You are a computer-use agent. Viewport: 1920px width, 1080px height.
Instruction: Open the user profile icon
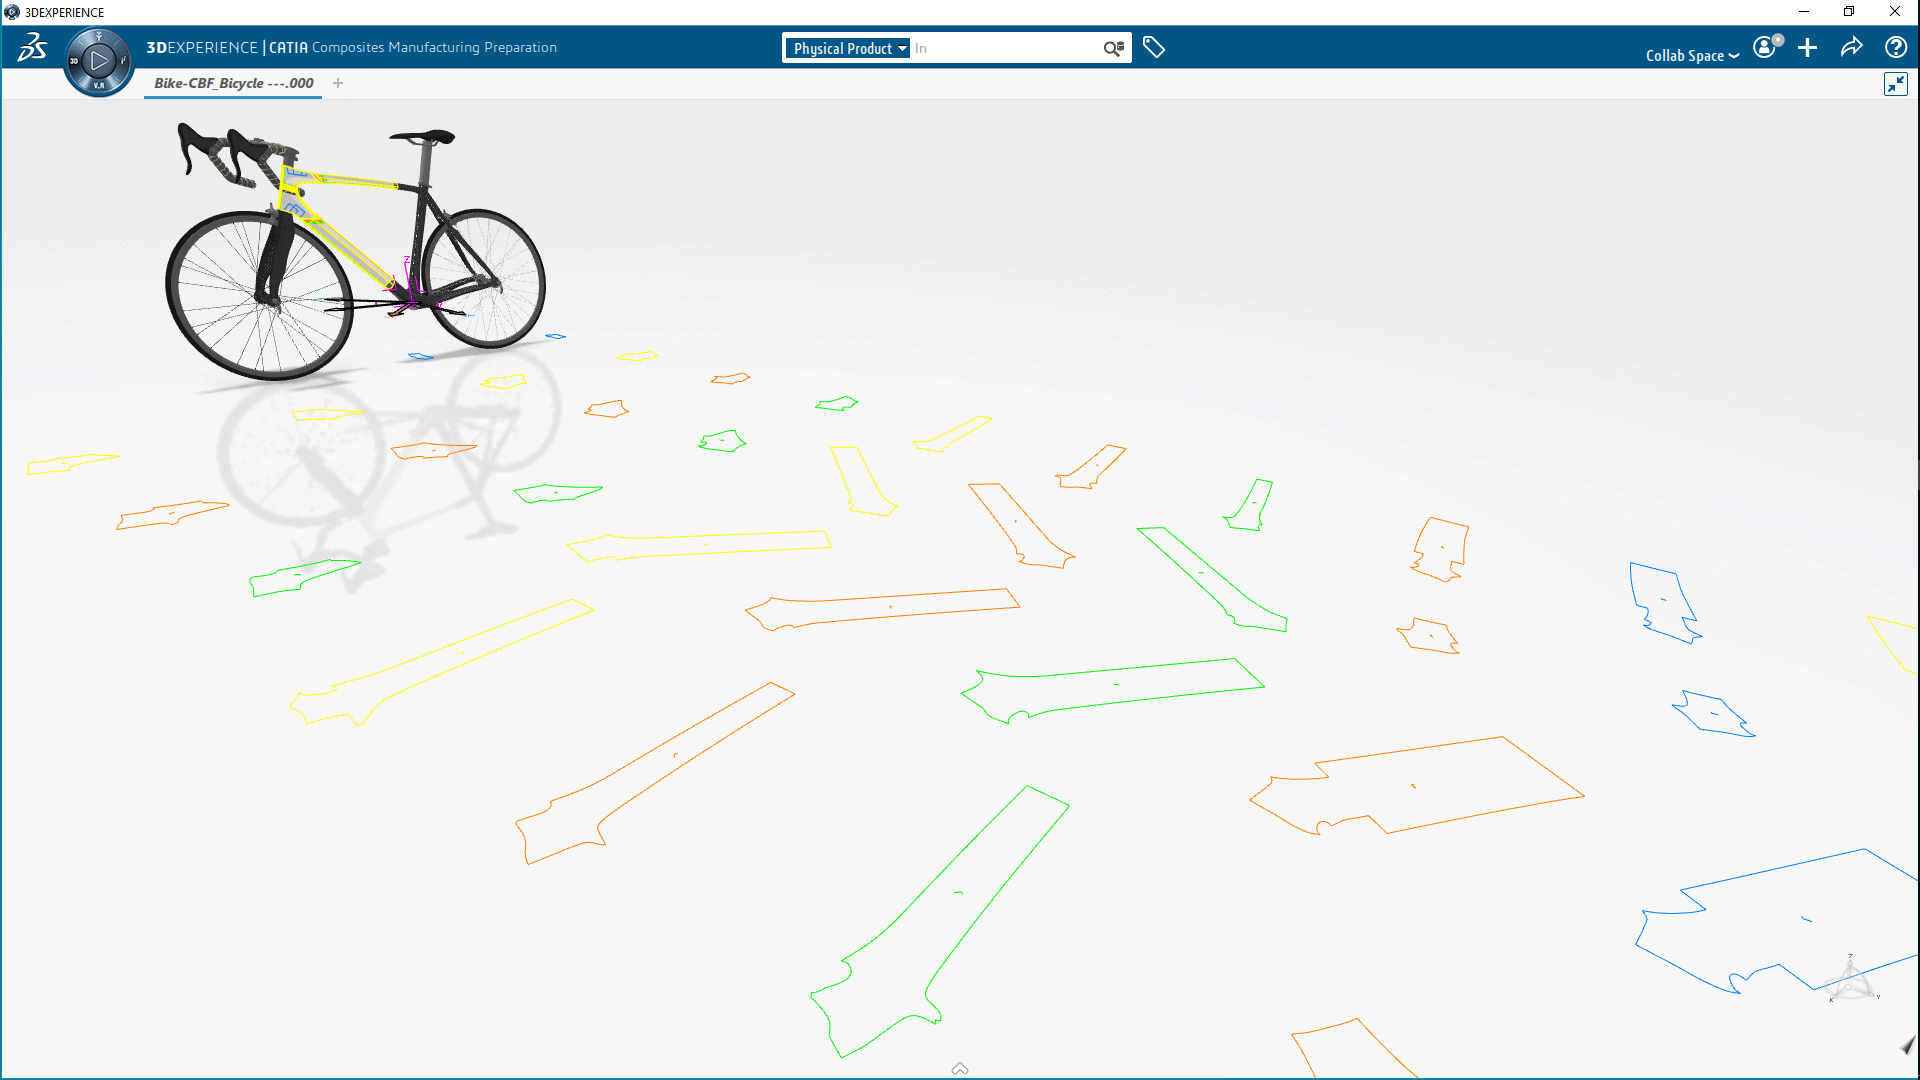(1766, 47)
